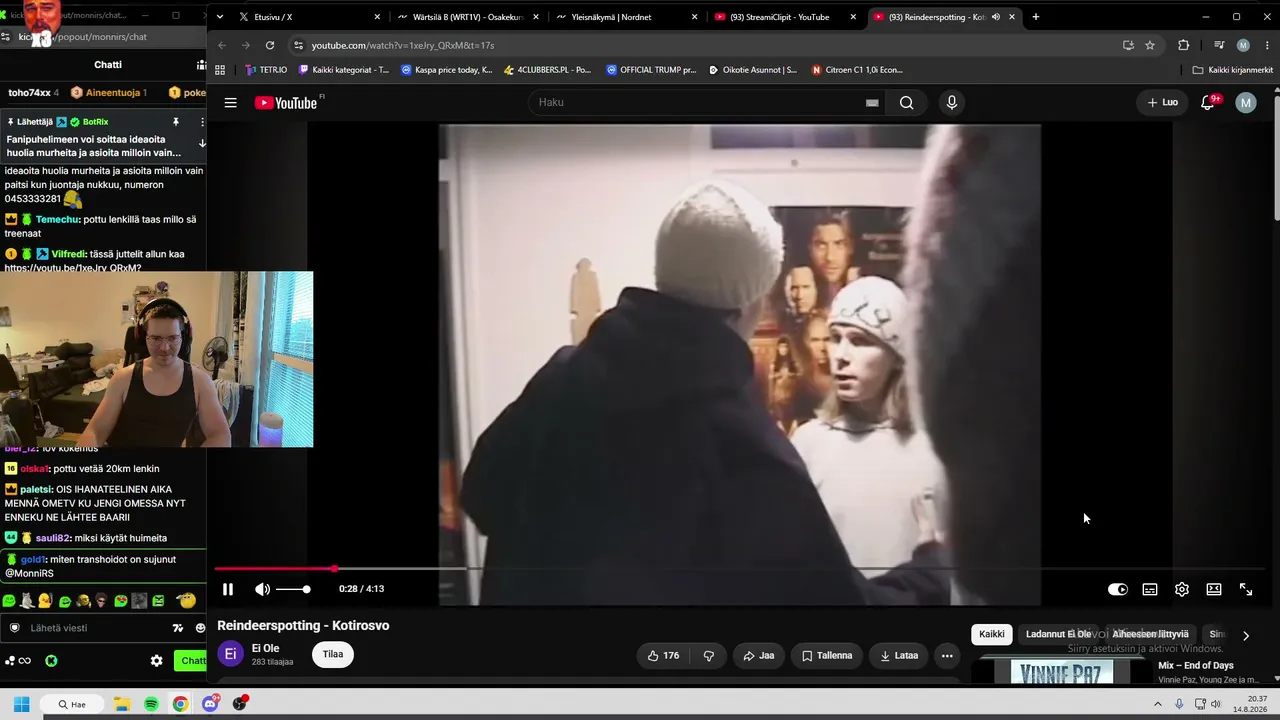Open the Chrome extensions puzzle icon

[x=1184, y=45]
